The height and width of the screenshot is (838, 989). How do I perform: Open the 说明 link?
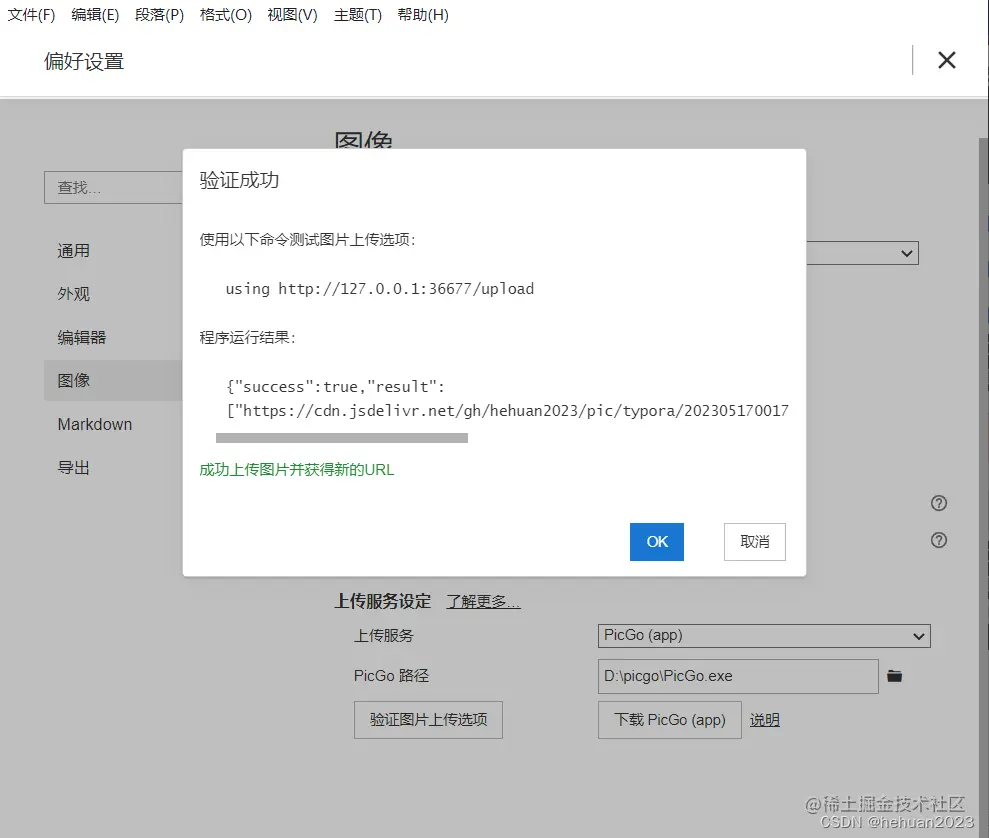click(764, 720)
